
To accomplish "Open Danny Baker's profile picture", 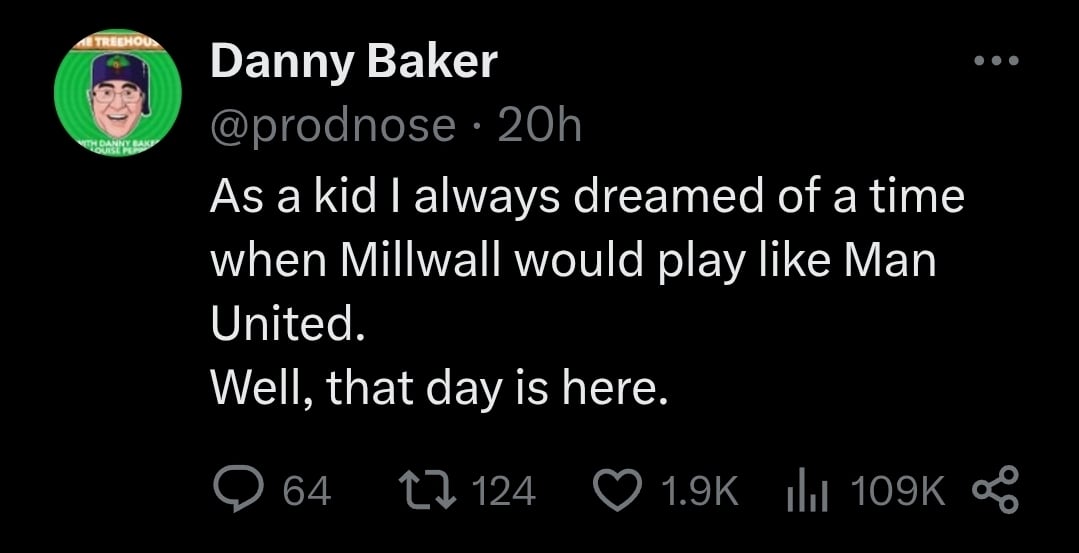I will (x=118, y=97).
